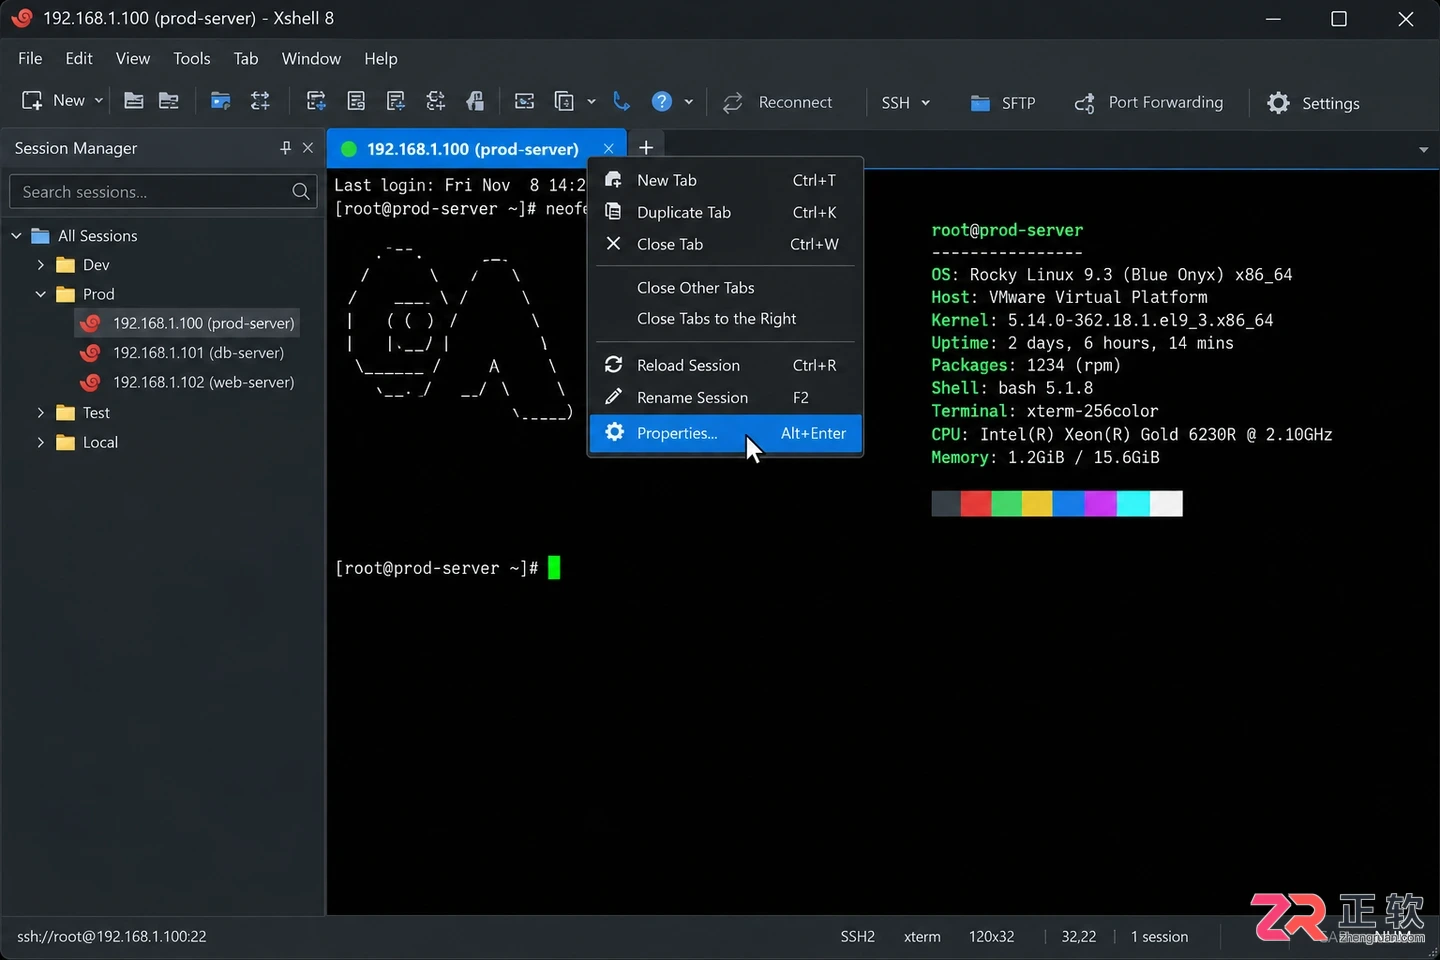Viewport: 1440px width, 960px height.
Task: Click the Port Forwarding toolbar button
Action: 1148,103
